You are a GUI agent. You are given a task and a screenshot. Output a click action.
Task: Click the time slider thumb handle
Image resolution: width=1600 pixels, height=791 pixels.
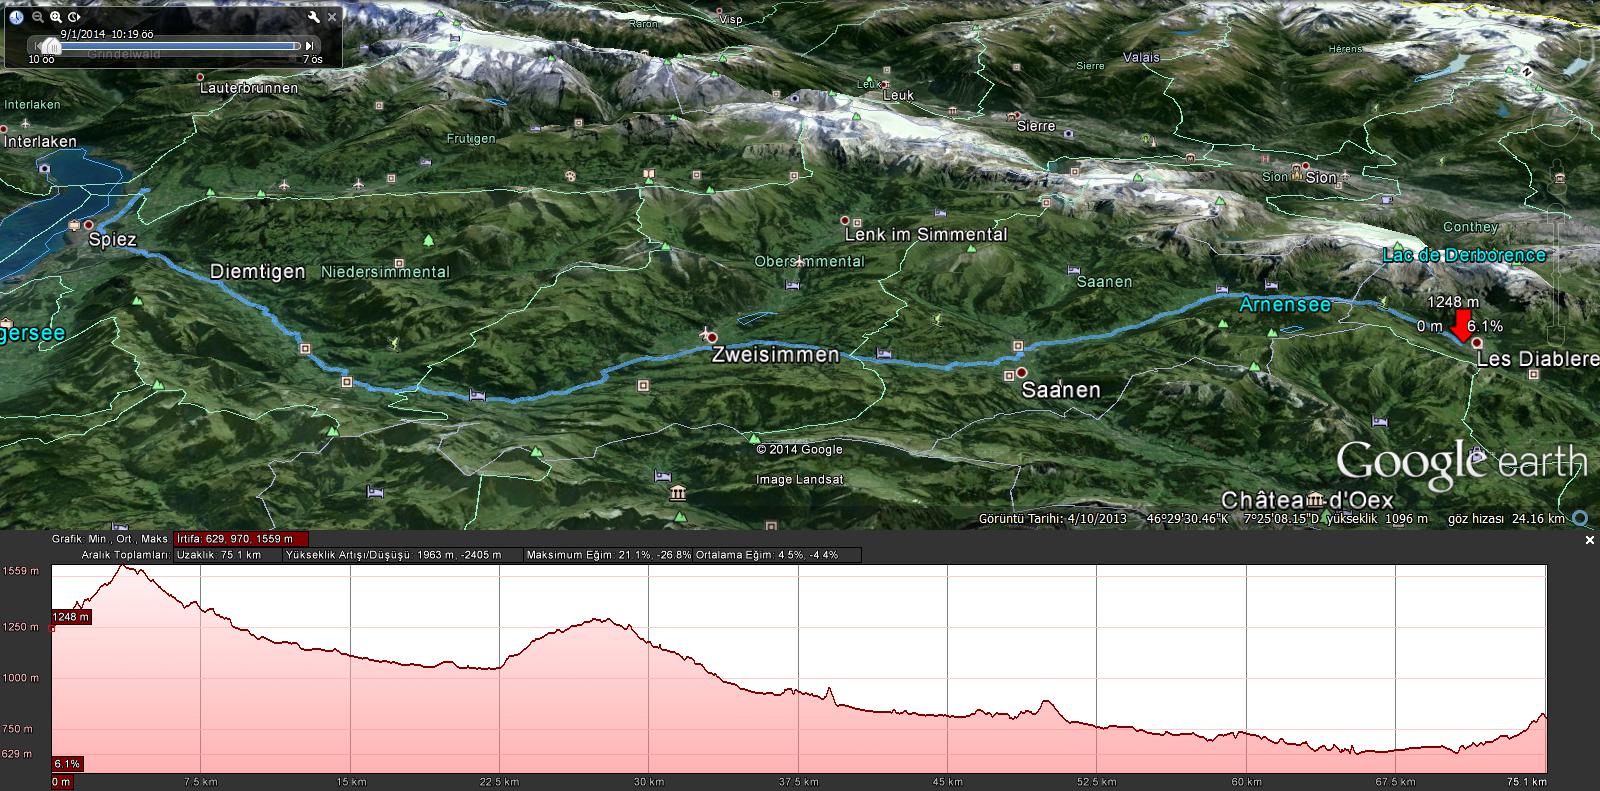(50, 46)
